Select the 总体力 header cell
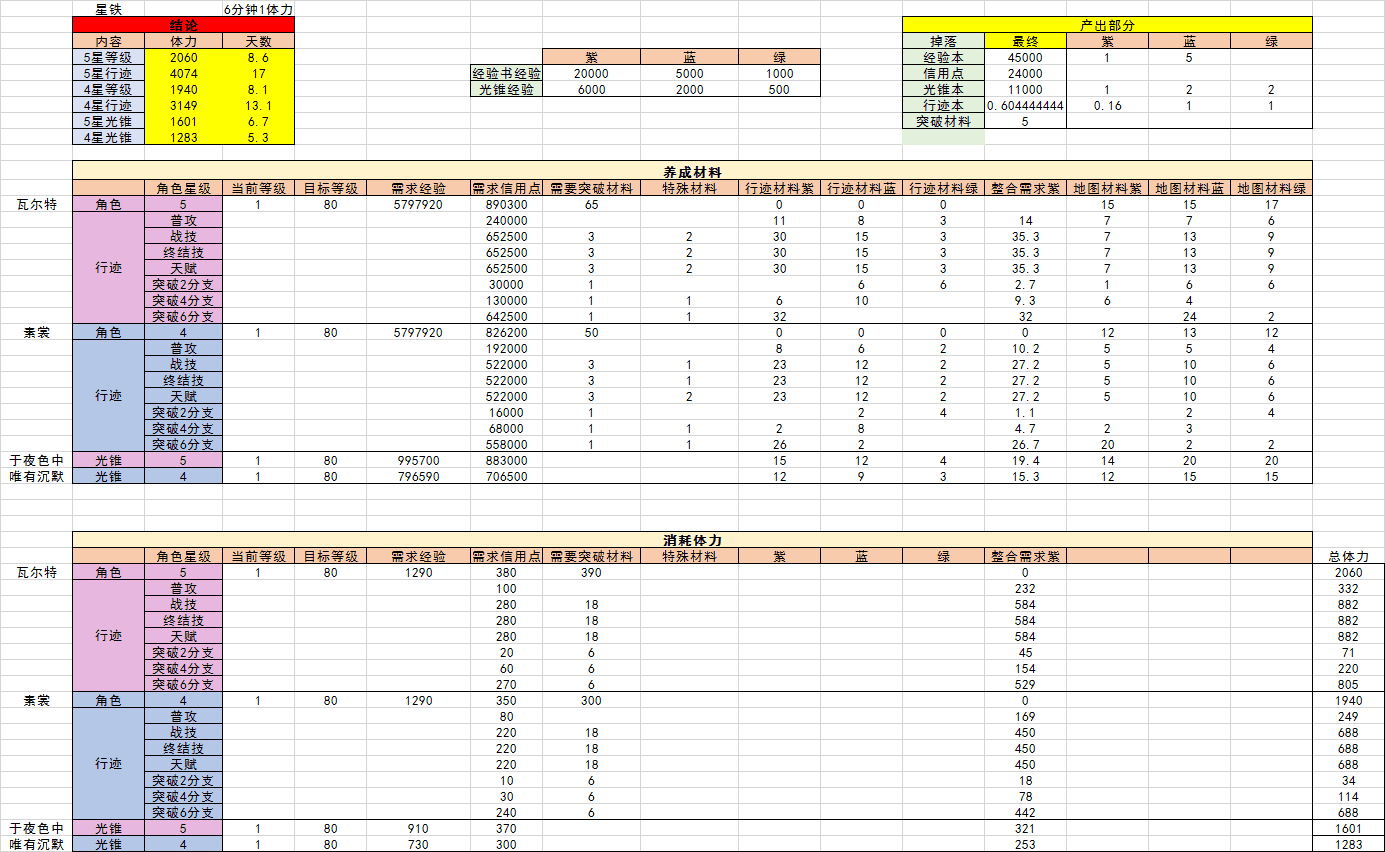 1348,556
